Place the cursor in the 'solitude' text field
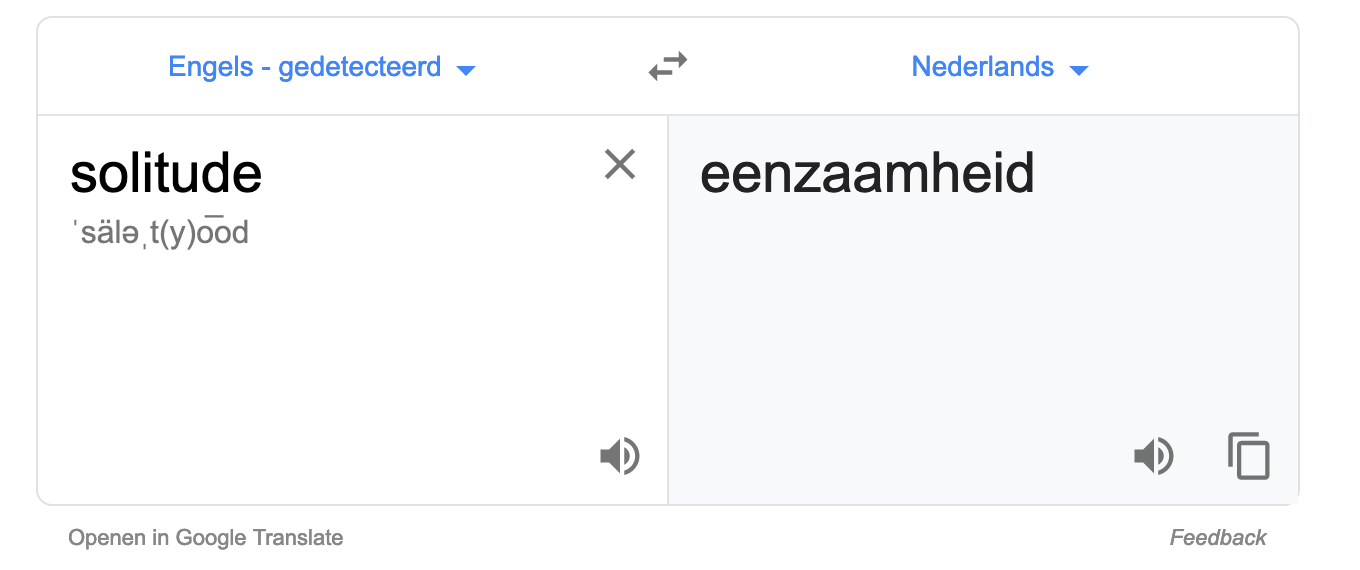Viewport: 1360px width, 570px height. click(x=166, y=174)
